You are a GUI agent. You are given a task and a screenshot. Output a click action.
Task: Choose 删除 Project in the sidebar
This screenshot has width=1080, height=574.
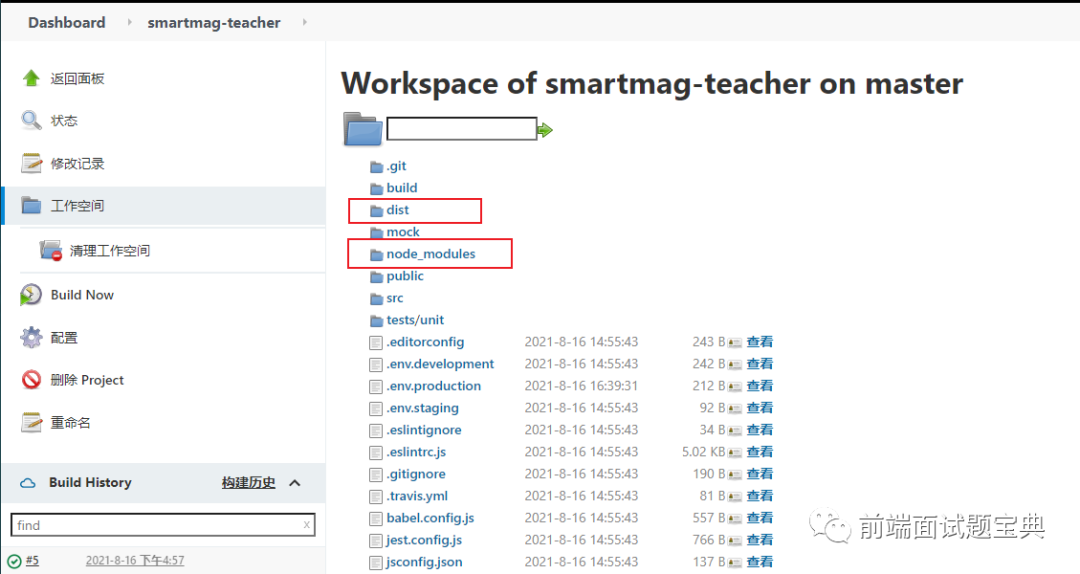click(x=87, y=380)
